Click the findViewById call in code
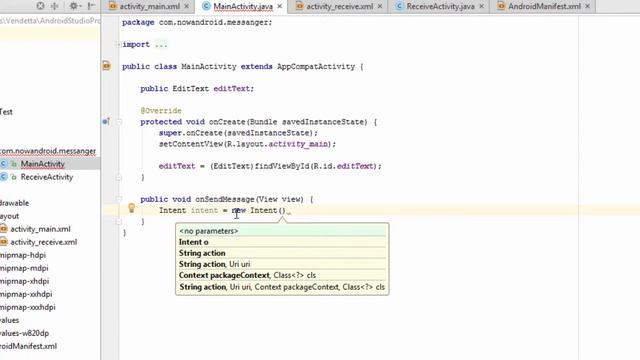The height and width of the screenshot is (360, 640). [282, 166]
